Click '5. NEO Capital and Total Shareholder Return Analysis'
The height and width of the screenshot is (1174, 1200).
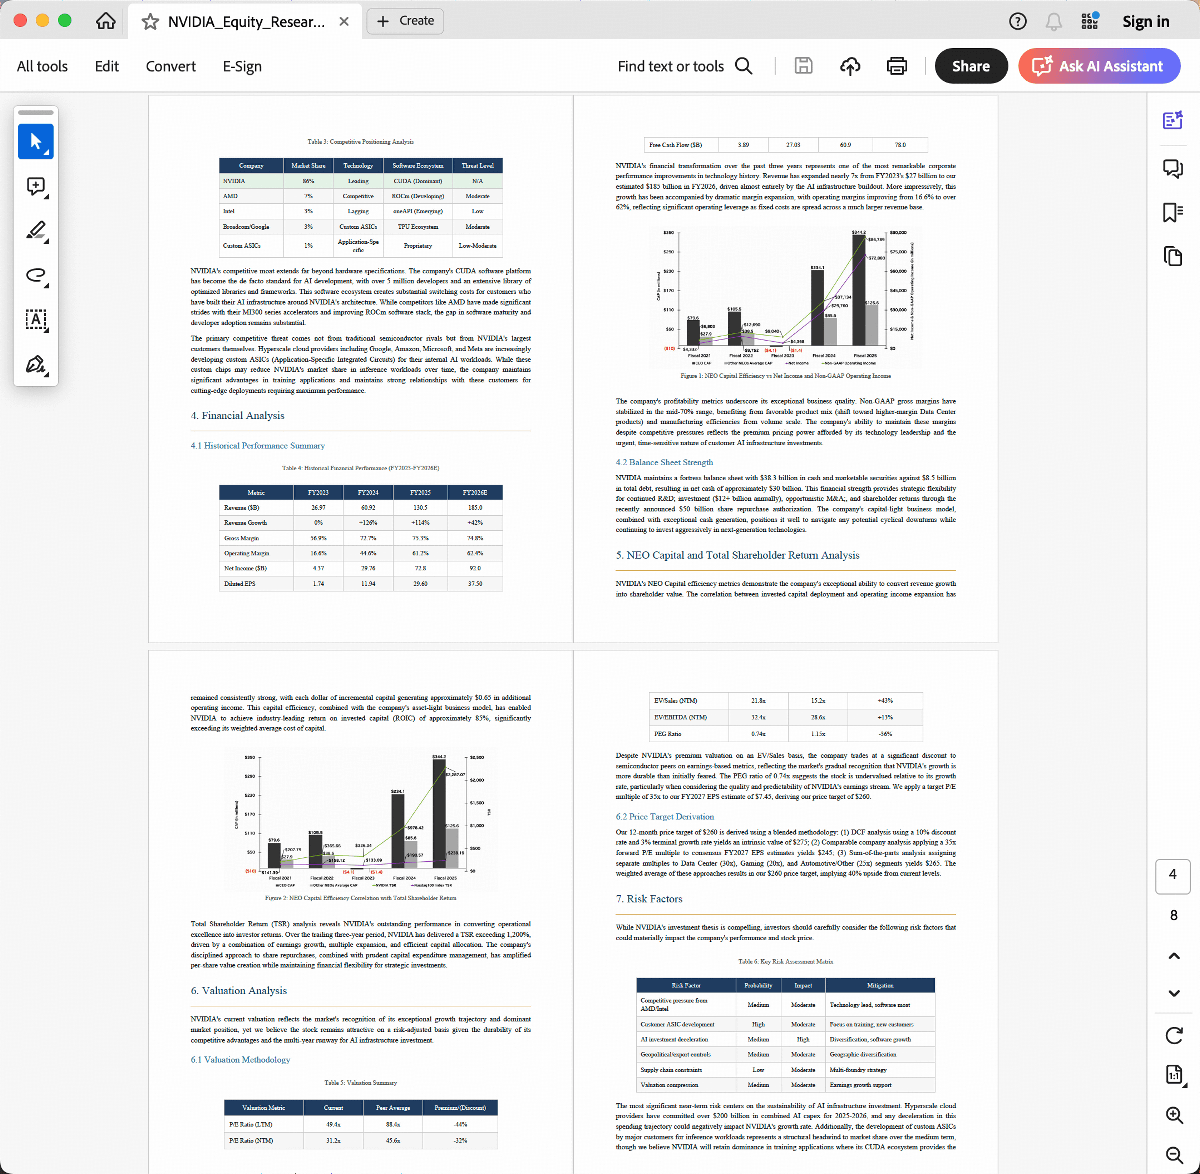[738, 555]
